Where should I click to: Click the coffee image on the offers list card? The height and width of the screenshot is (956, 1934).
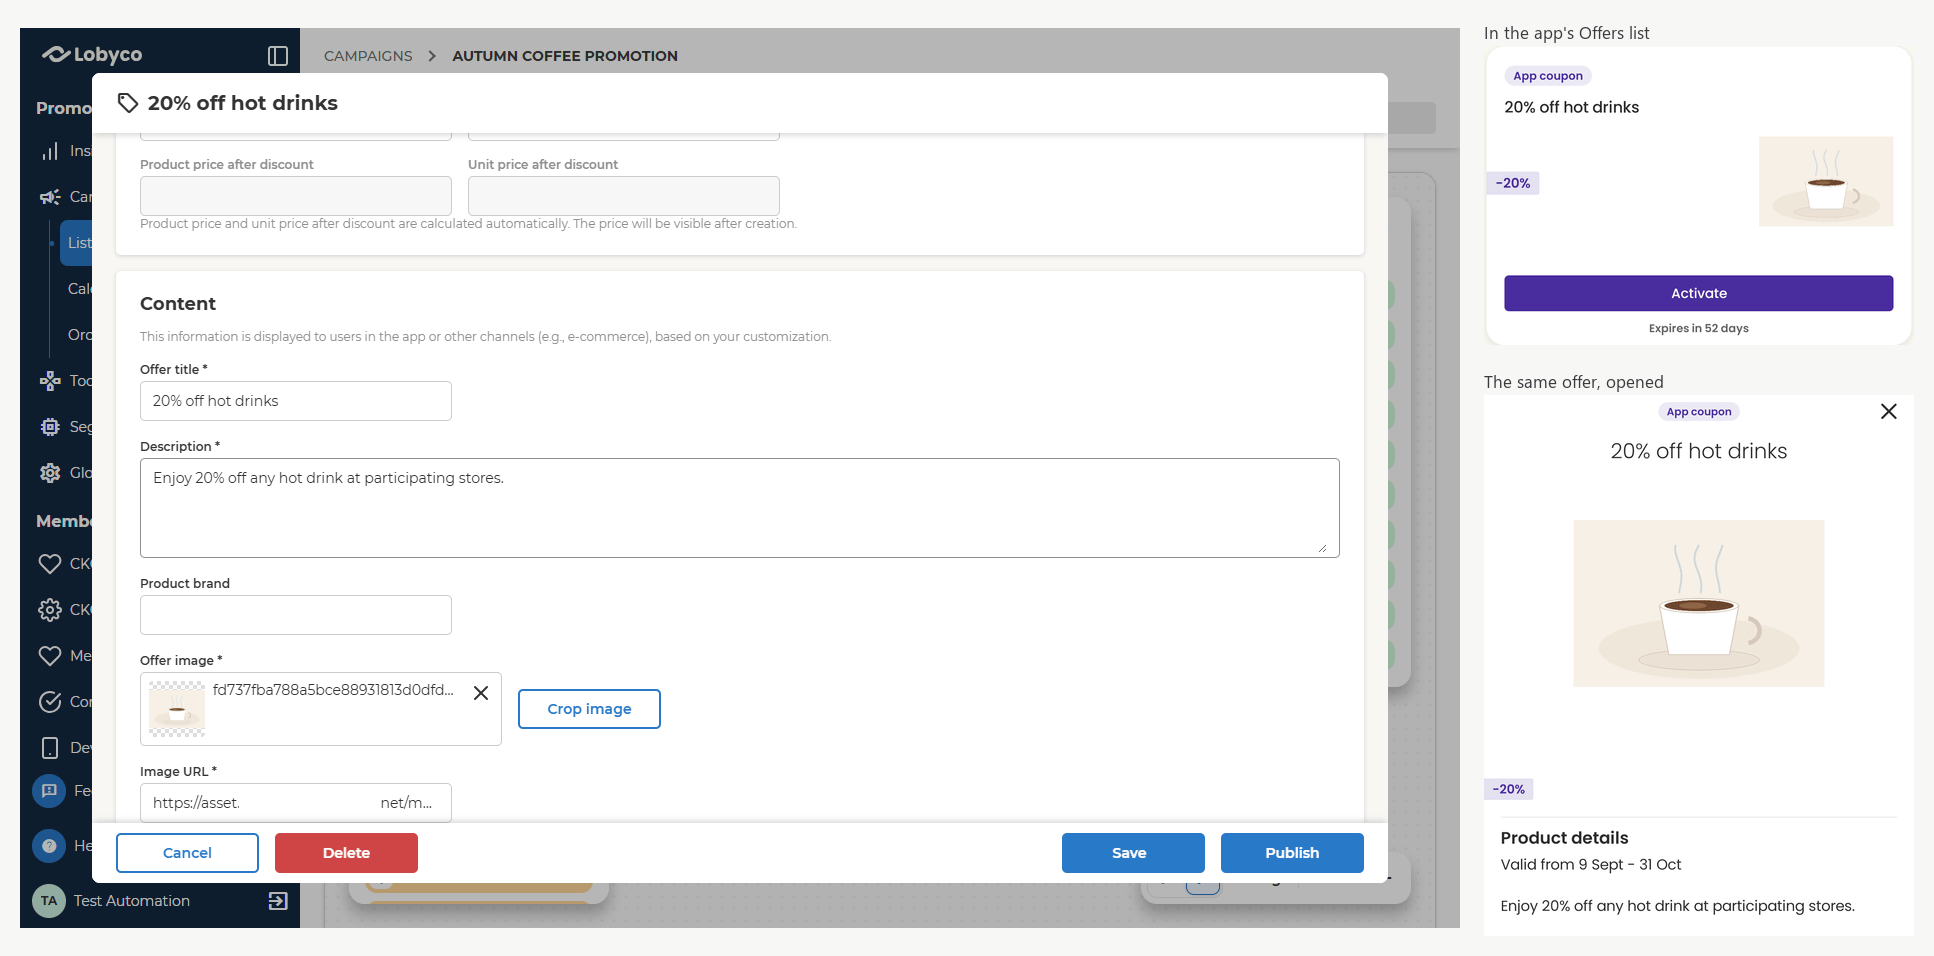coord(1826,181)
